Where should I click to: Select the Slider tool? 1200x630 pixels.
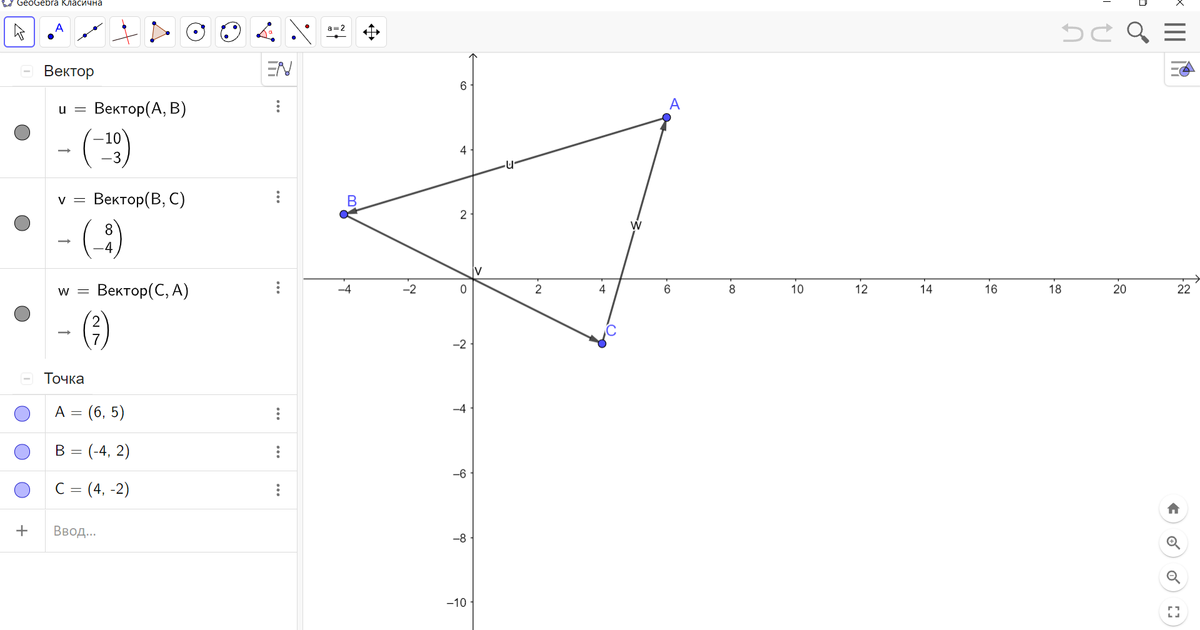pos(334,31)
